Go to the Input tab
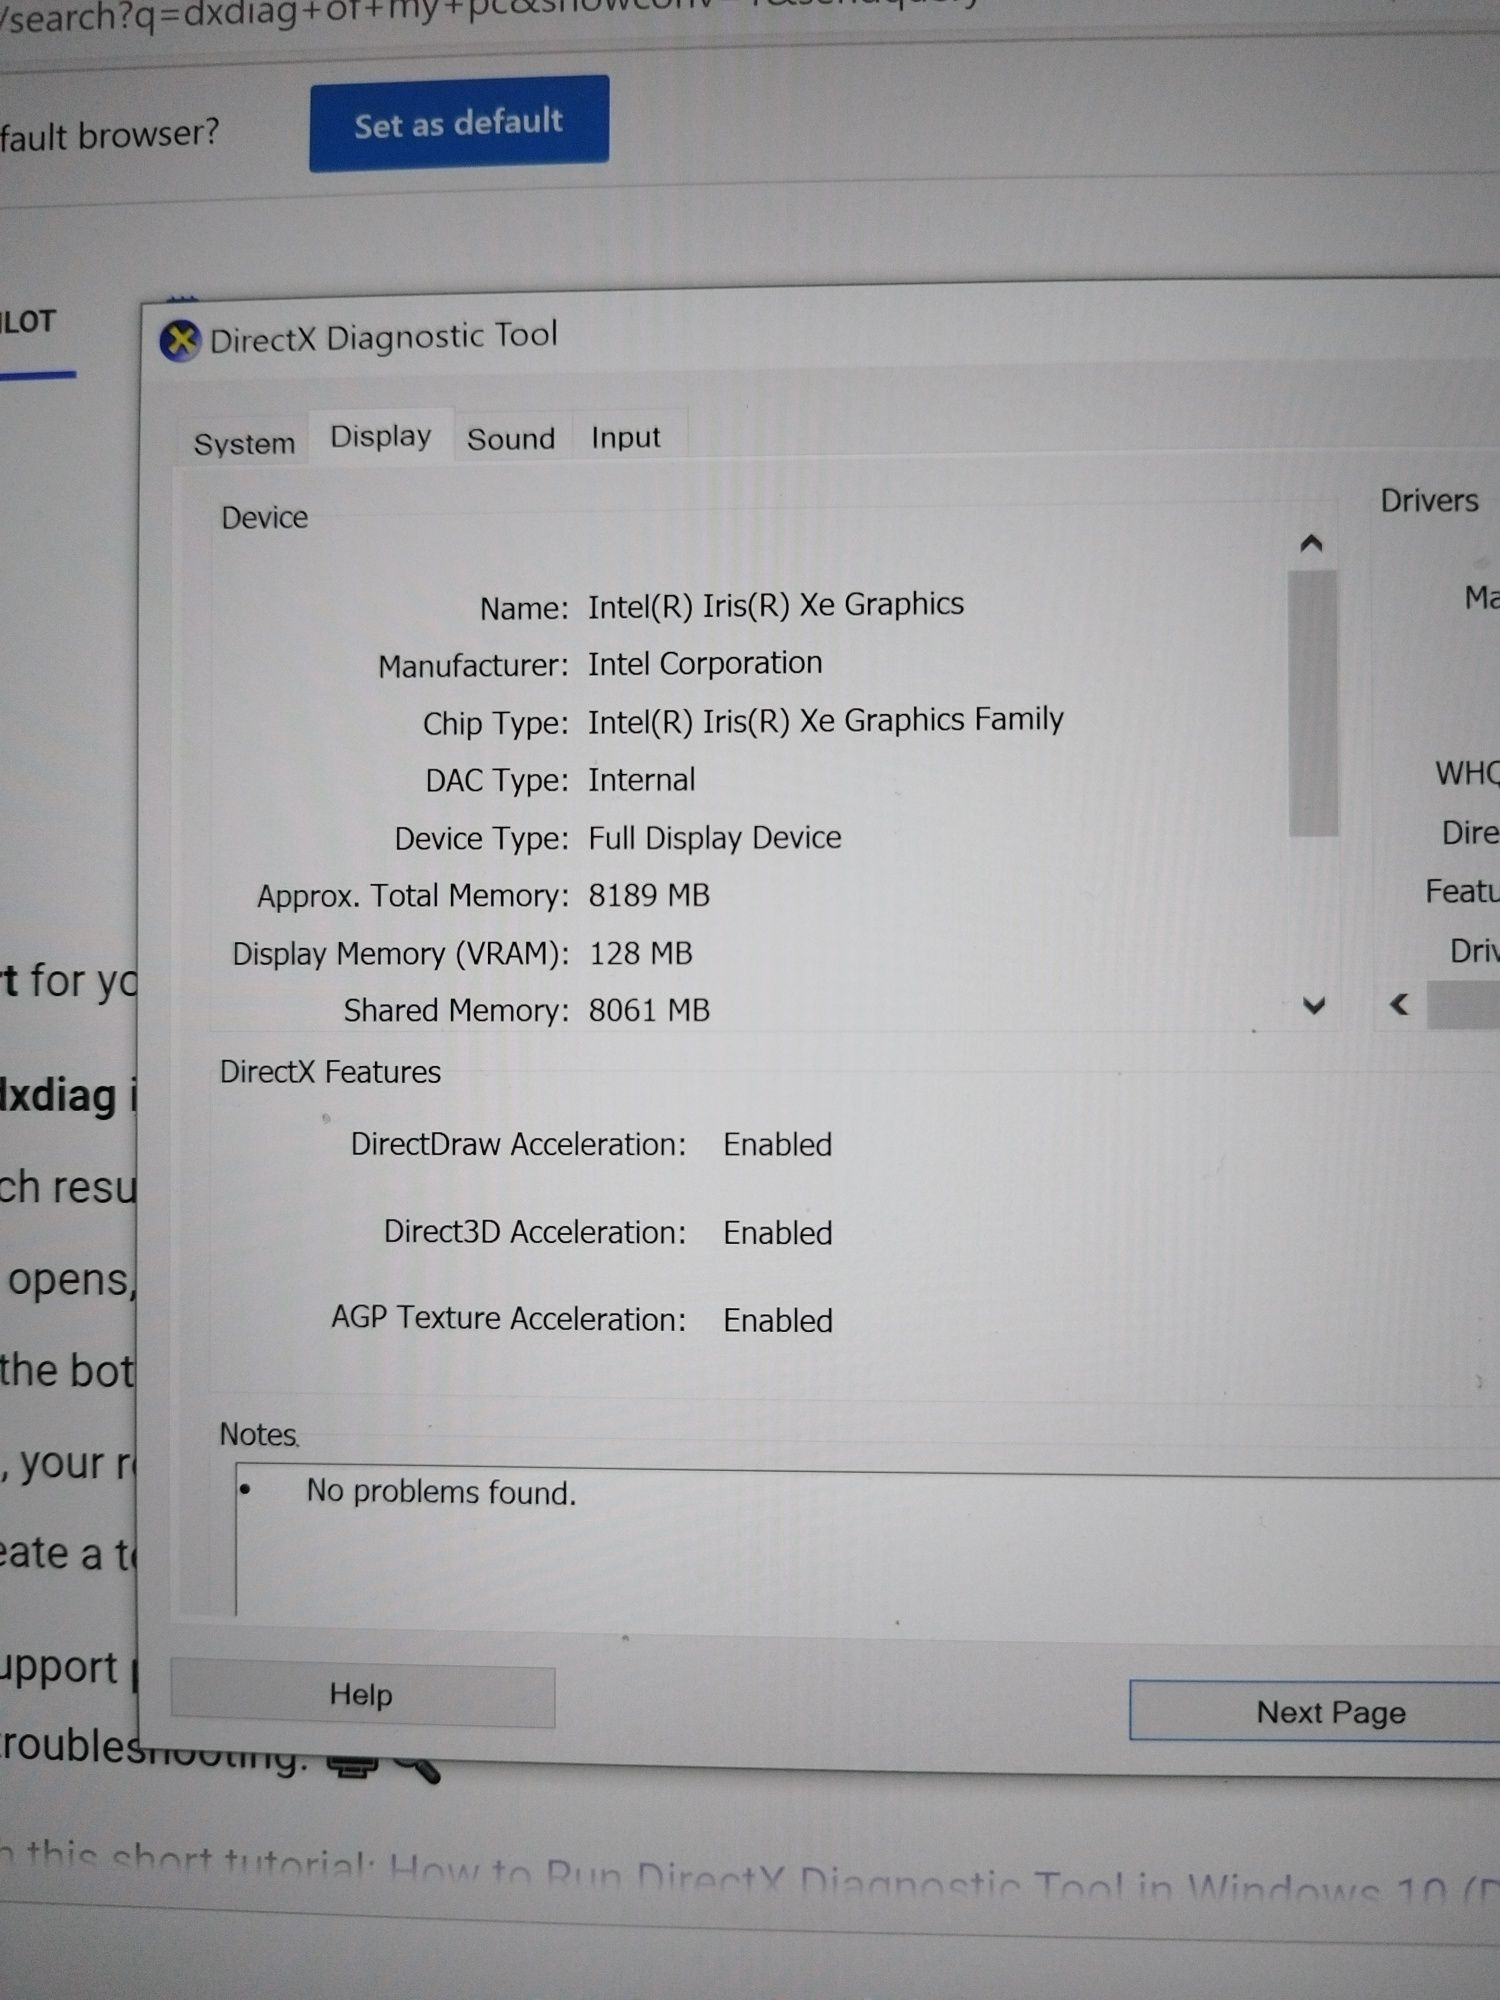The height and width of the screenshot is (2000, 1500). pos(626,437)
